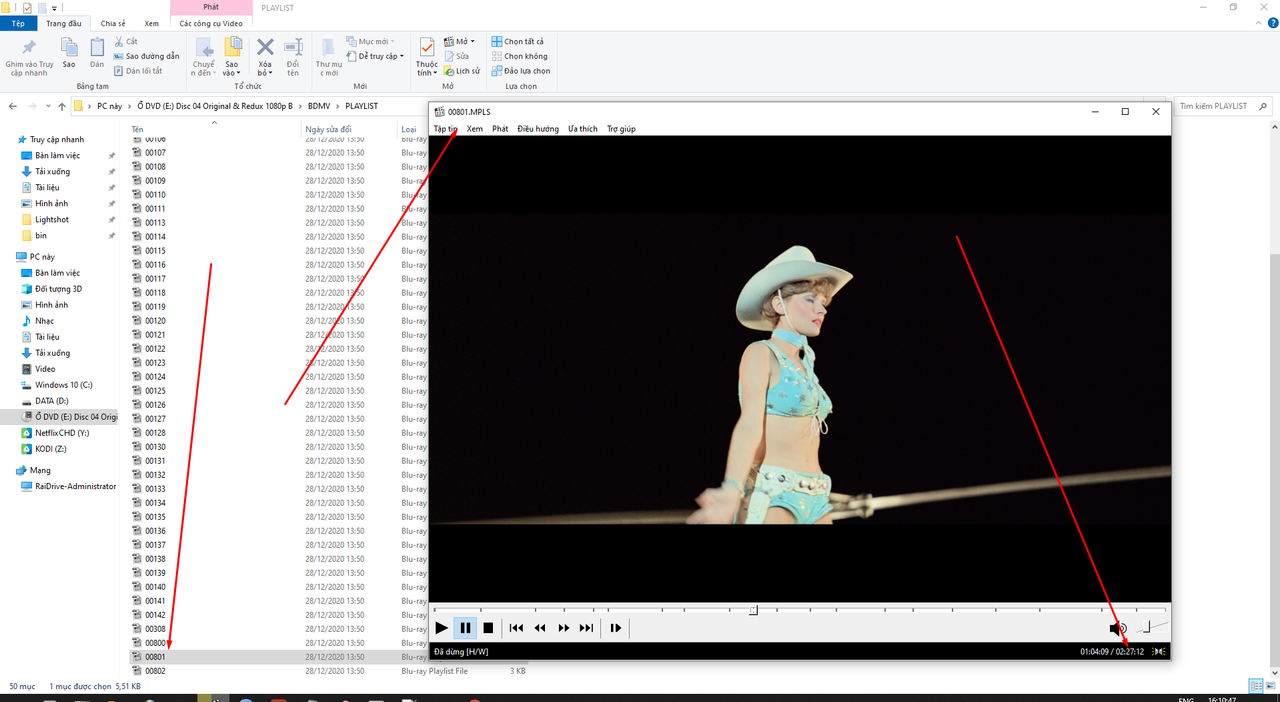Click BDMV in the address breadcrumb
Viewport: 1280px width, 702px height.
point(318,106)
